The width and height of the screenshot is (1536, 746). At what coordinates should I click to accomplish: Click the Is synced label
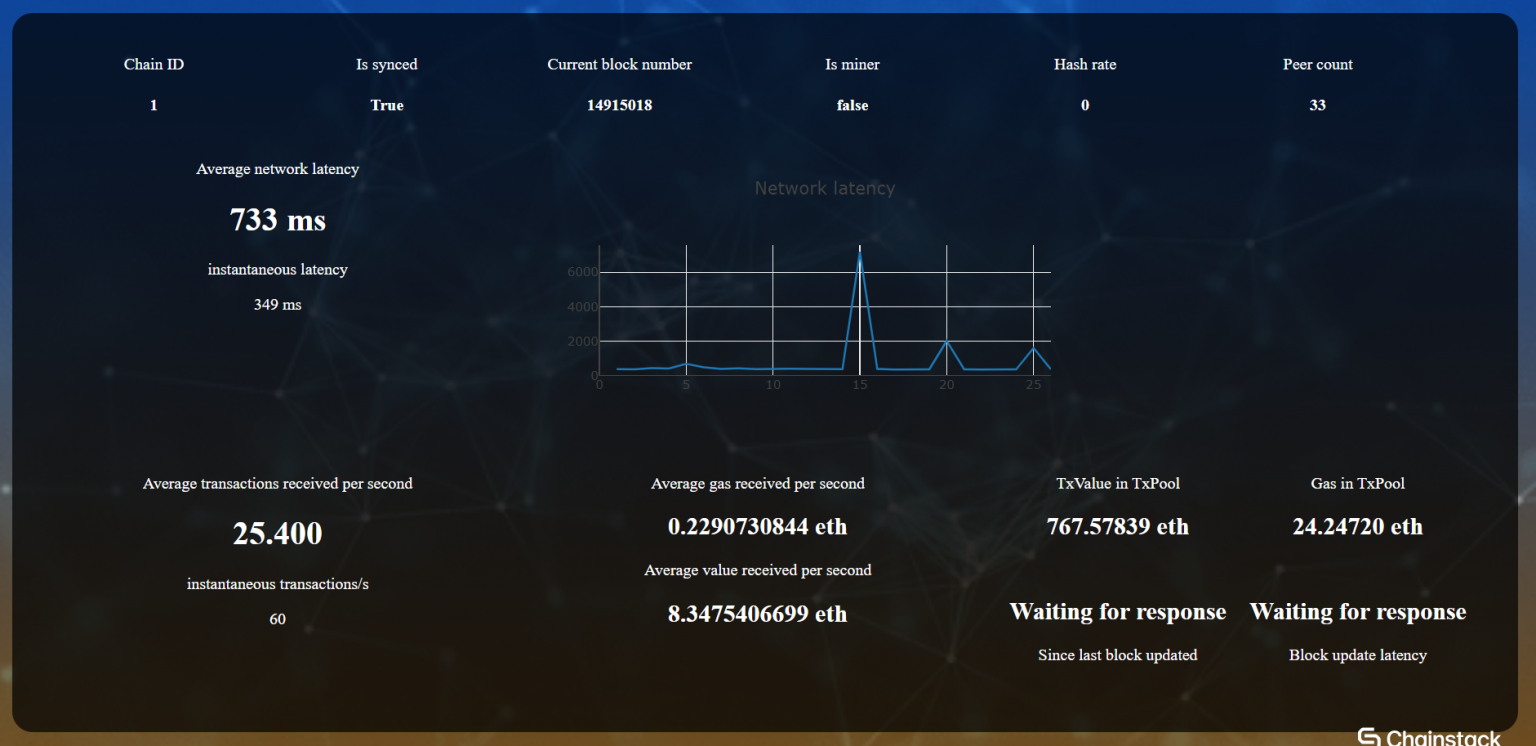tap(387, 64)
